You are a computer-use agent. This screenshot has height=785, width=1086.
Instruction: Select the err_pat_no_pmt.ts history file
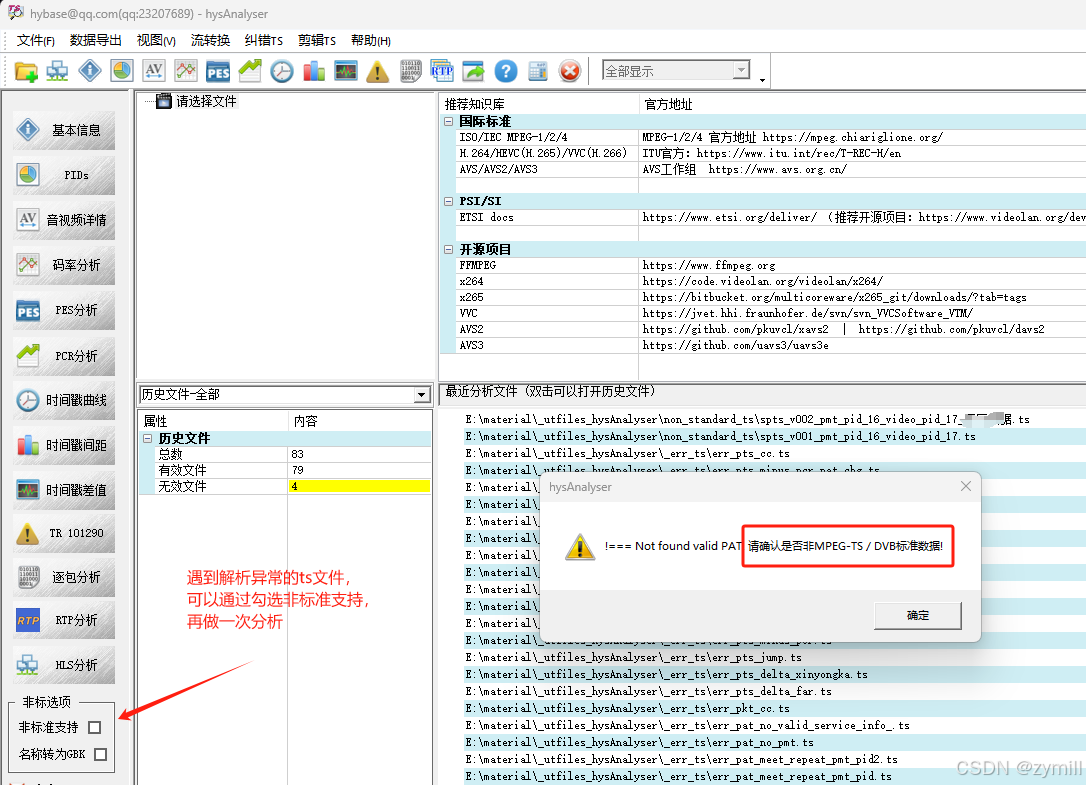639,742
